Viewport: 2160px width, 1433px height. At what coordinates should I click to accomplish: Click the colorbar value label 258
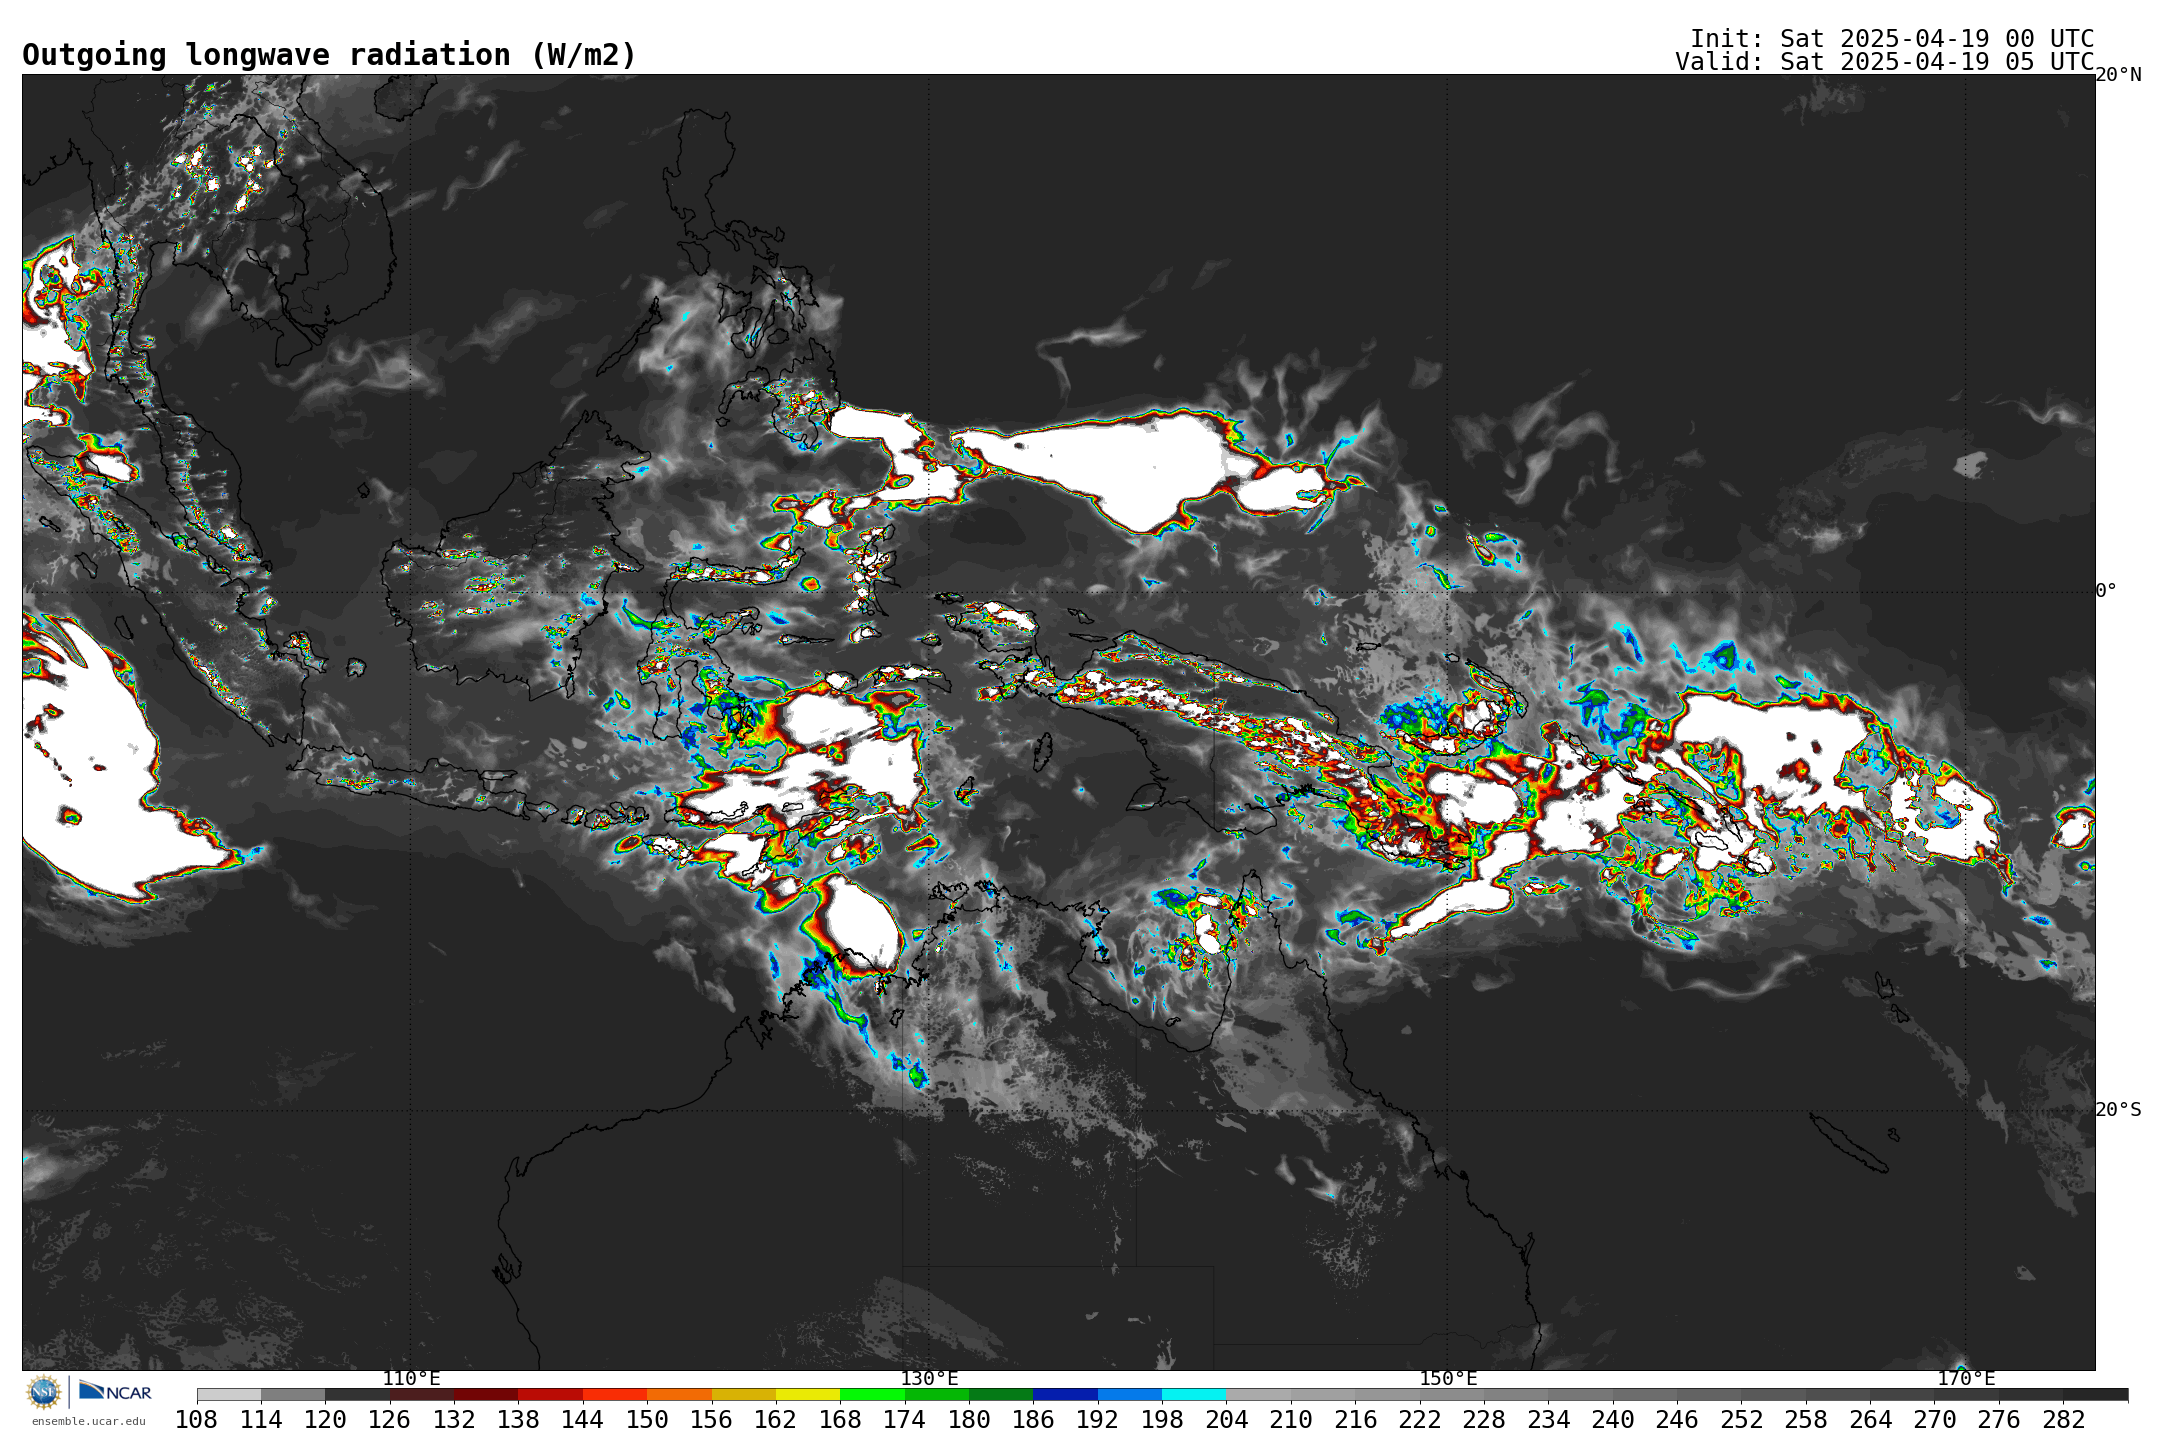point(1806,1419)
